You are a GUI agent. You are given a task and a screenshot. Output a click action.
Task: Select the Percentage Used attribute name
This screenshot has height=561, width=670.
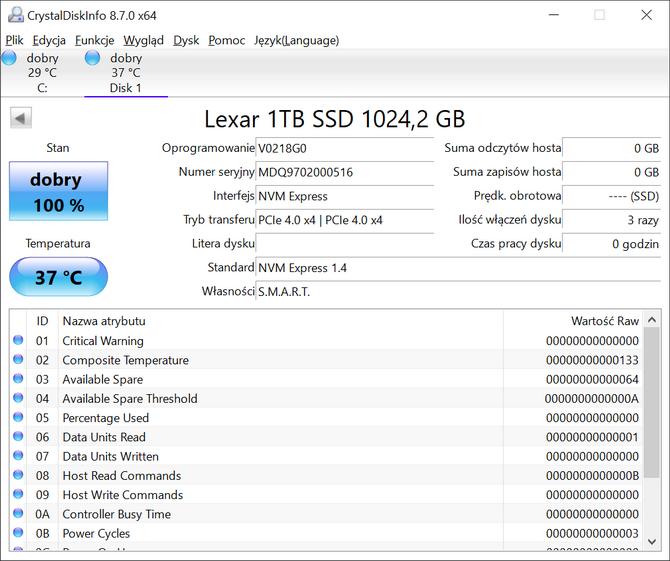coord(106,418)
